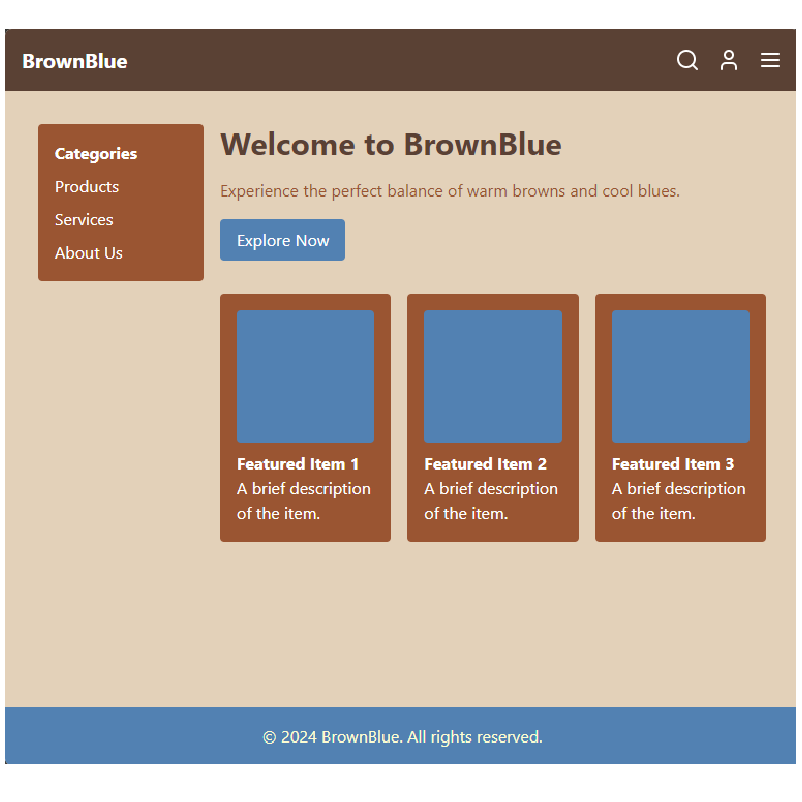Viewport: 802px width, 802px height.
Task: Click the Explore Now button
Action: point(282,240)
